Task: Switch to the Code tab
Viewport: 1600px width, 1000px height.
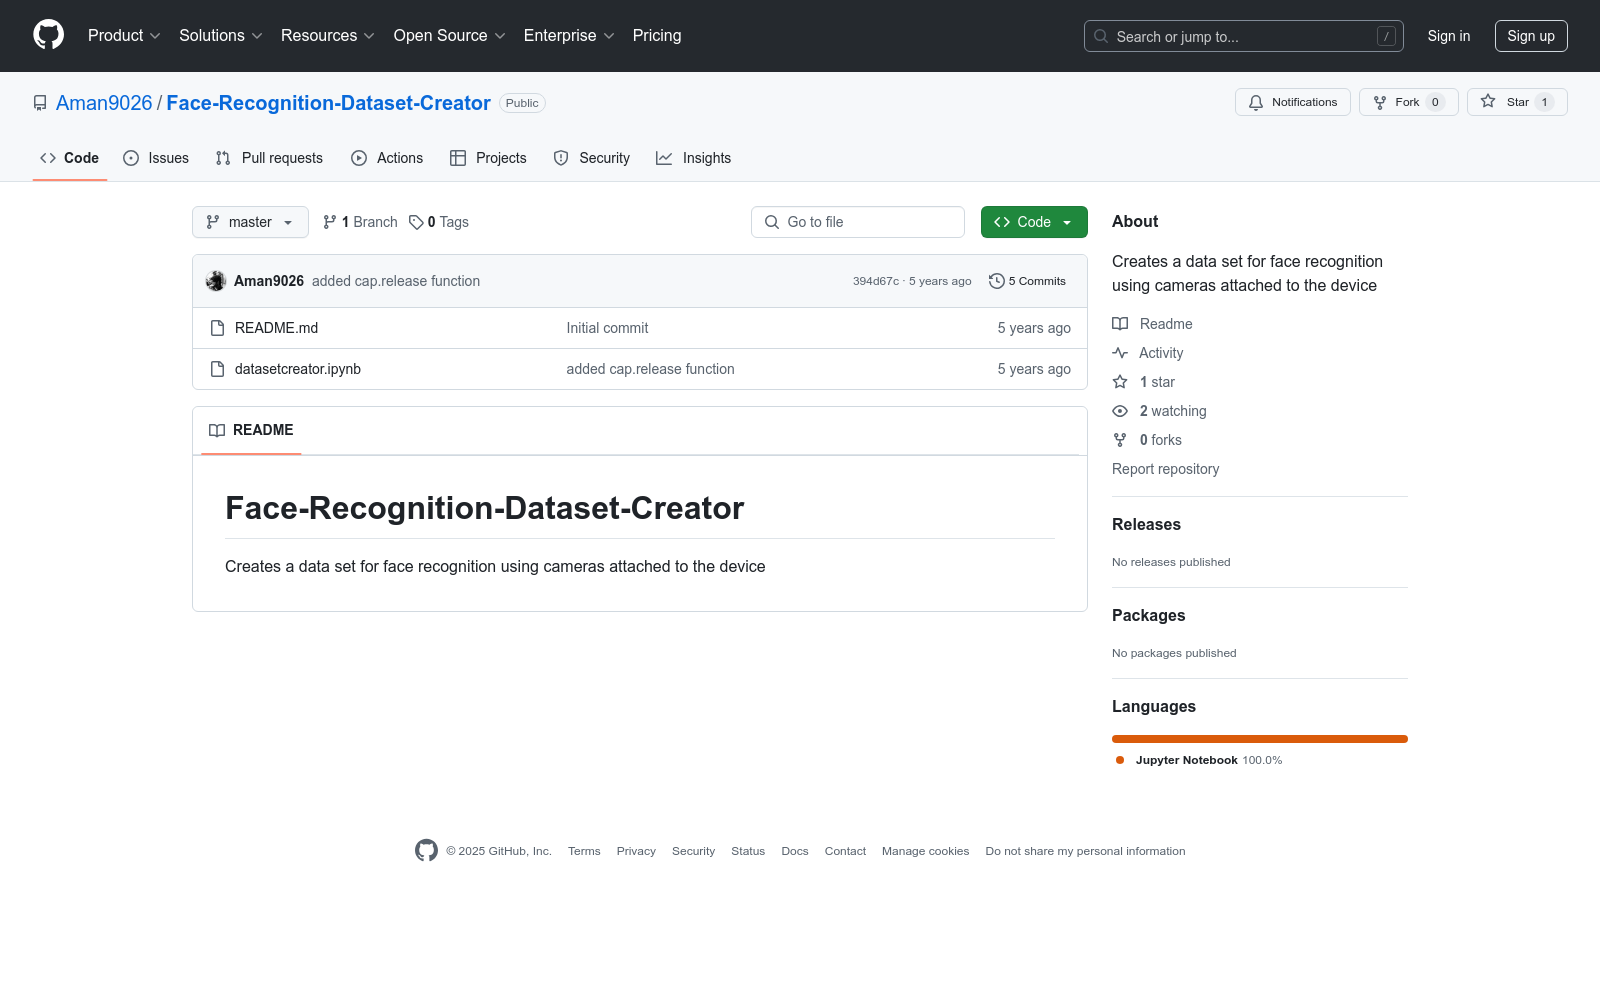Action: [x=70, y=158]
